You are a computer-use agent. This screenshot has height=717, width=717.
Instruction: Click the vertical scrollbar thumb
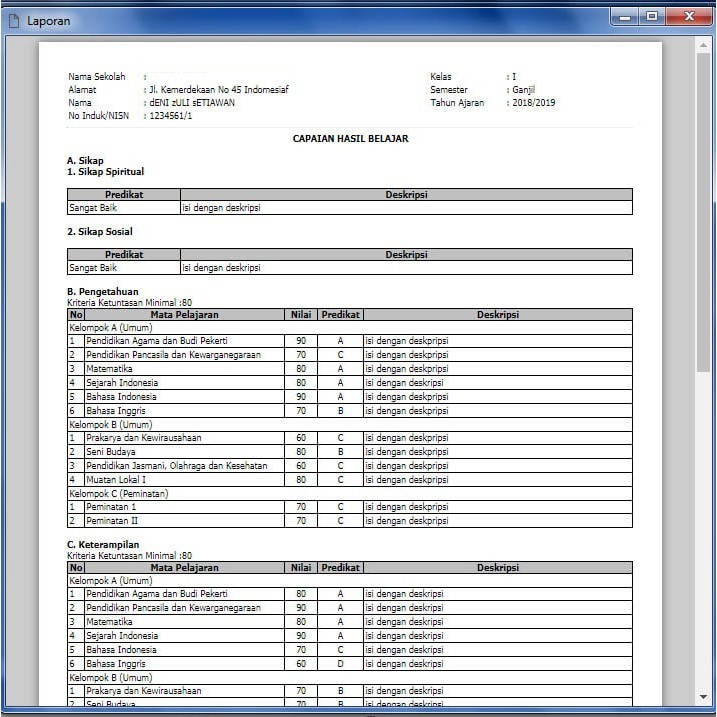click(703, 213)
